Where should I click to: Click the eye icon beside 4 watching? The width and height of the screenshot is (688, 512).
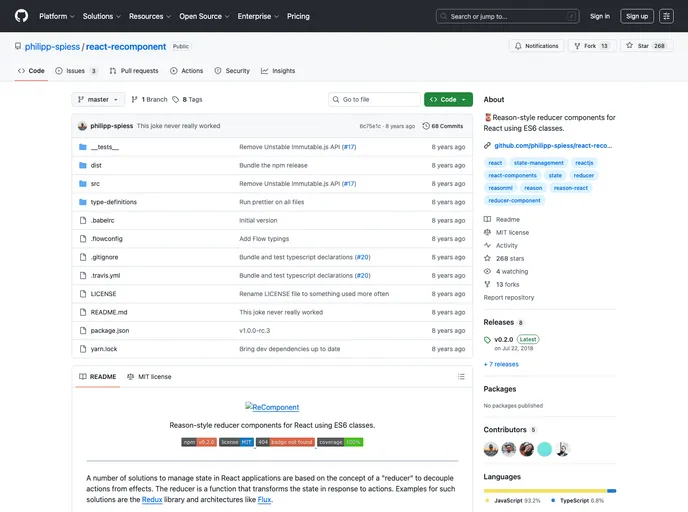[487, 271]
